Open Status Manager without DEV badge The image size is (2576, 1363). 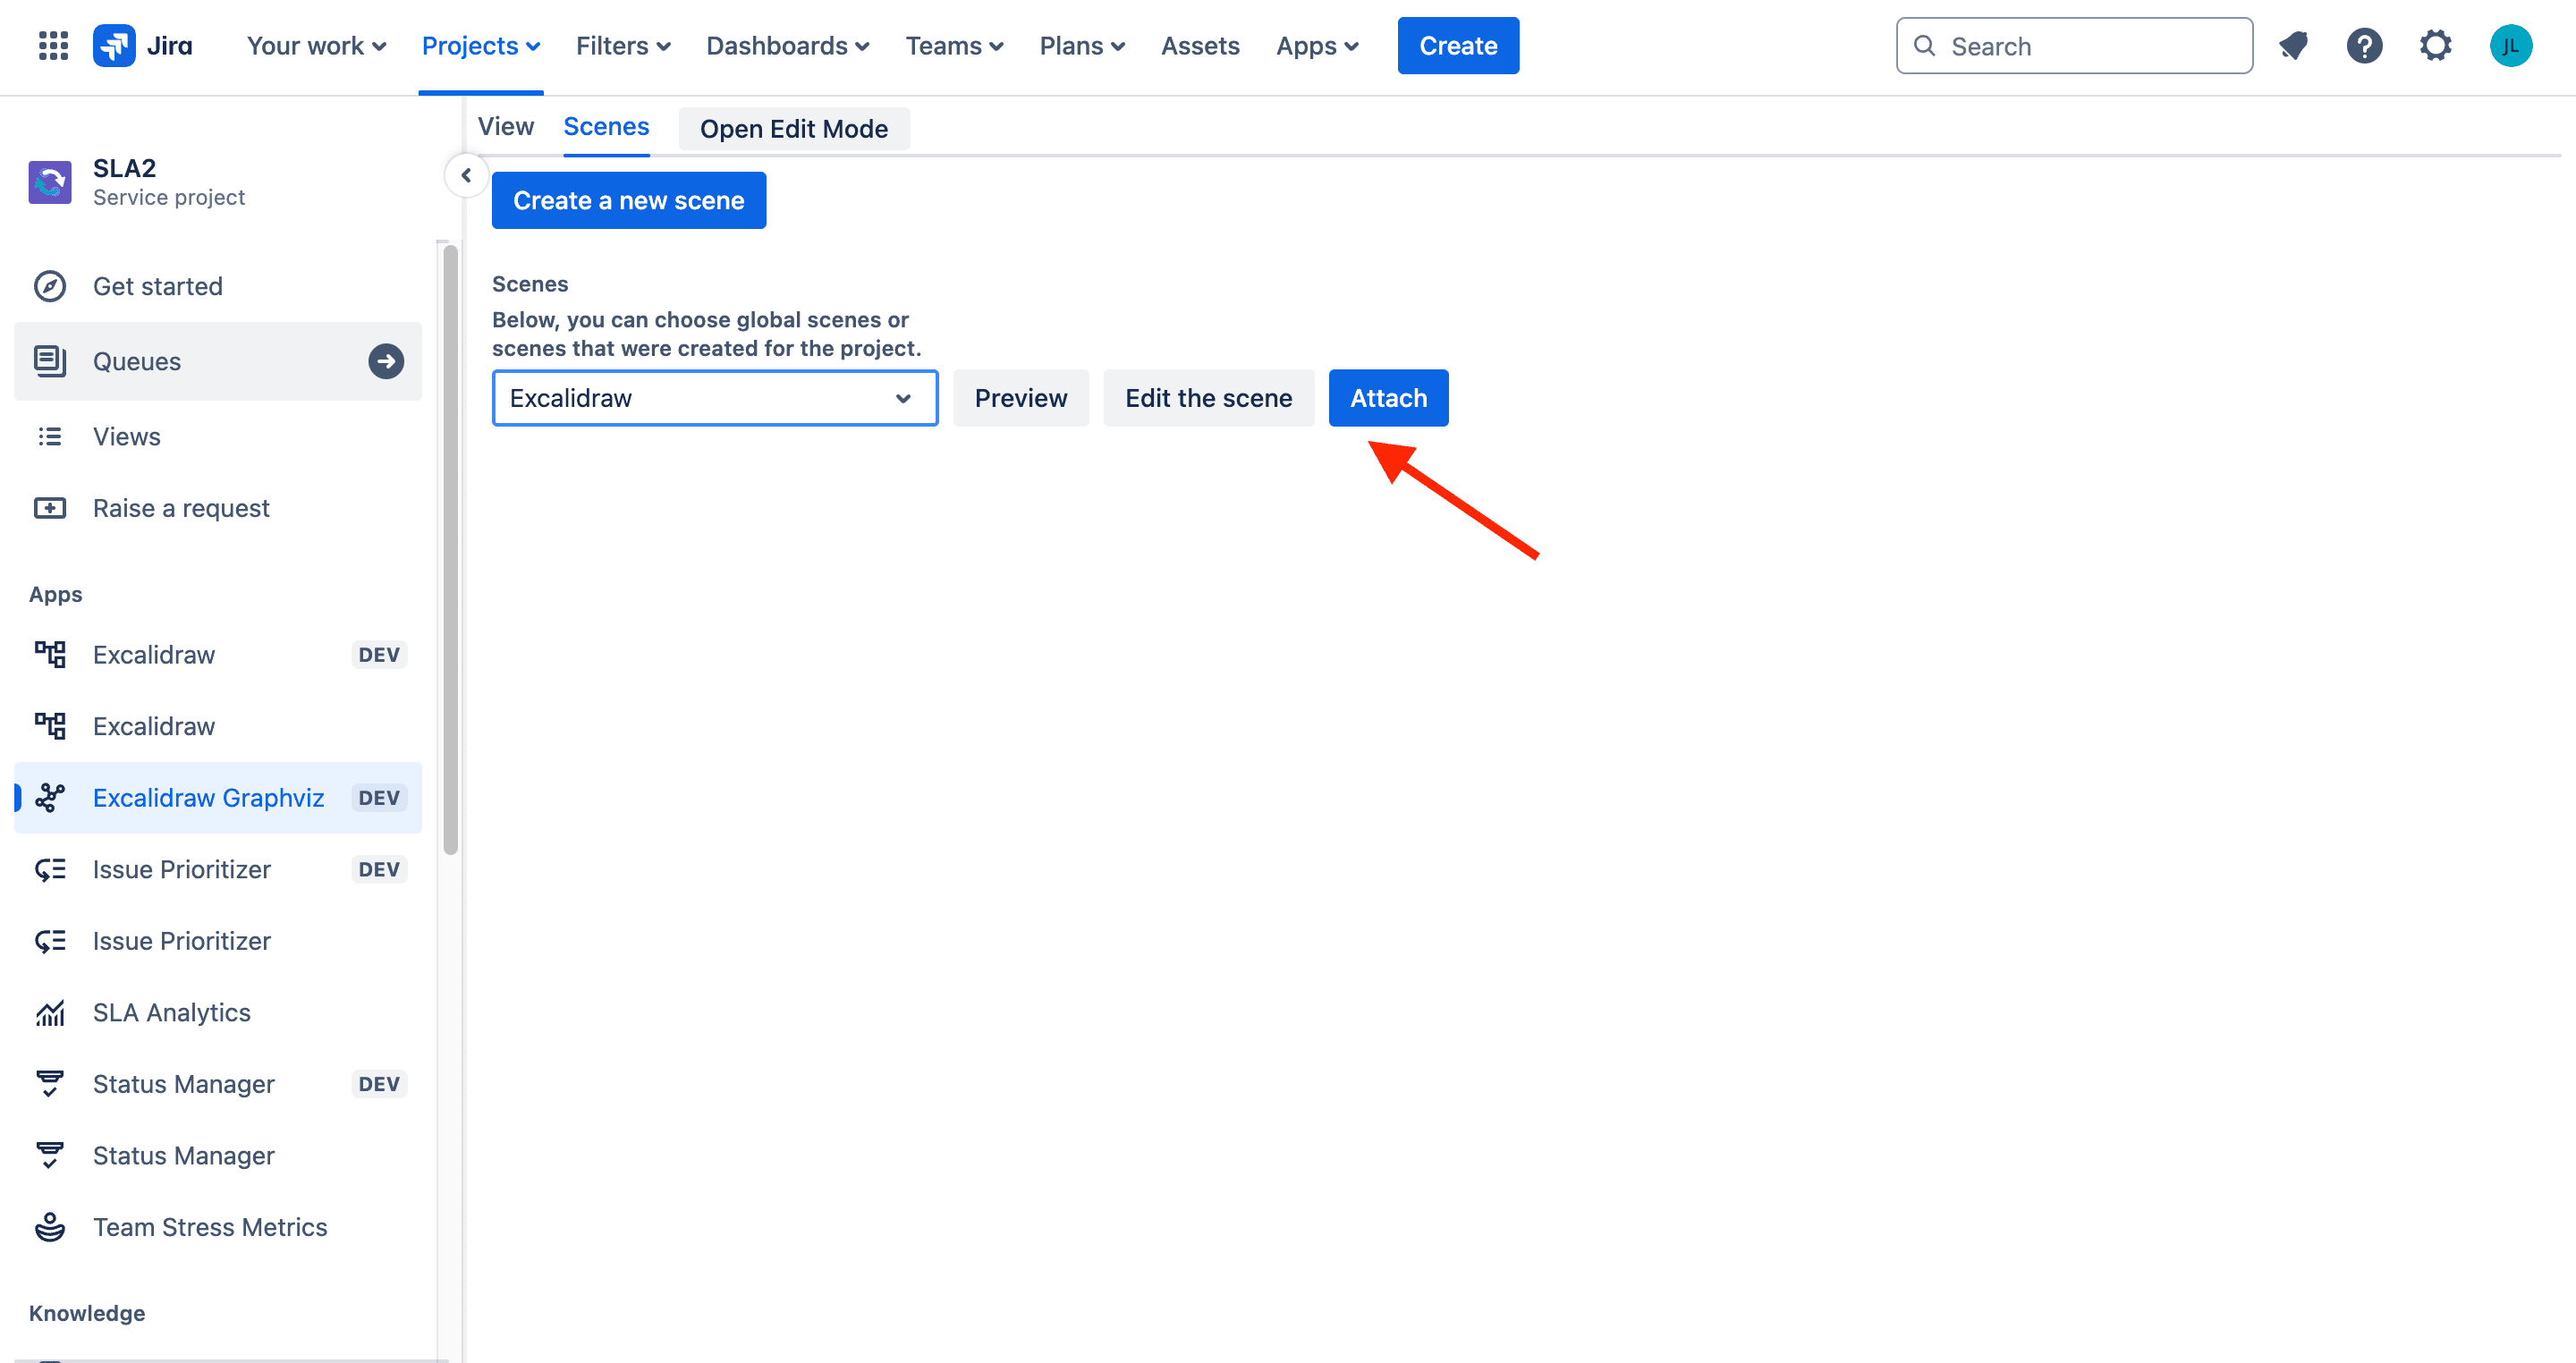(x=218, y=1156)
